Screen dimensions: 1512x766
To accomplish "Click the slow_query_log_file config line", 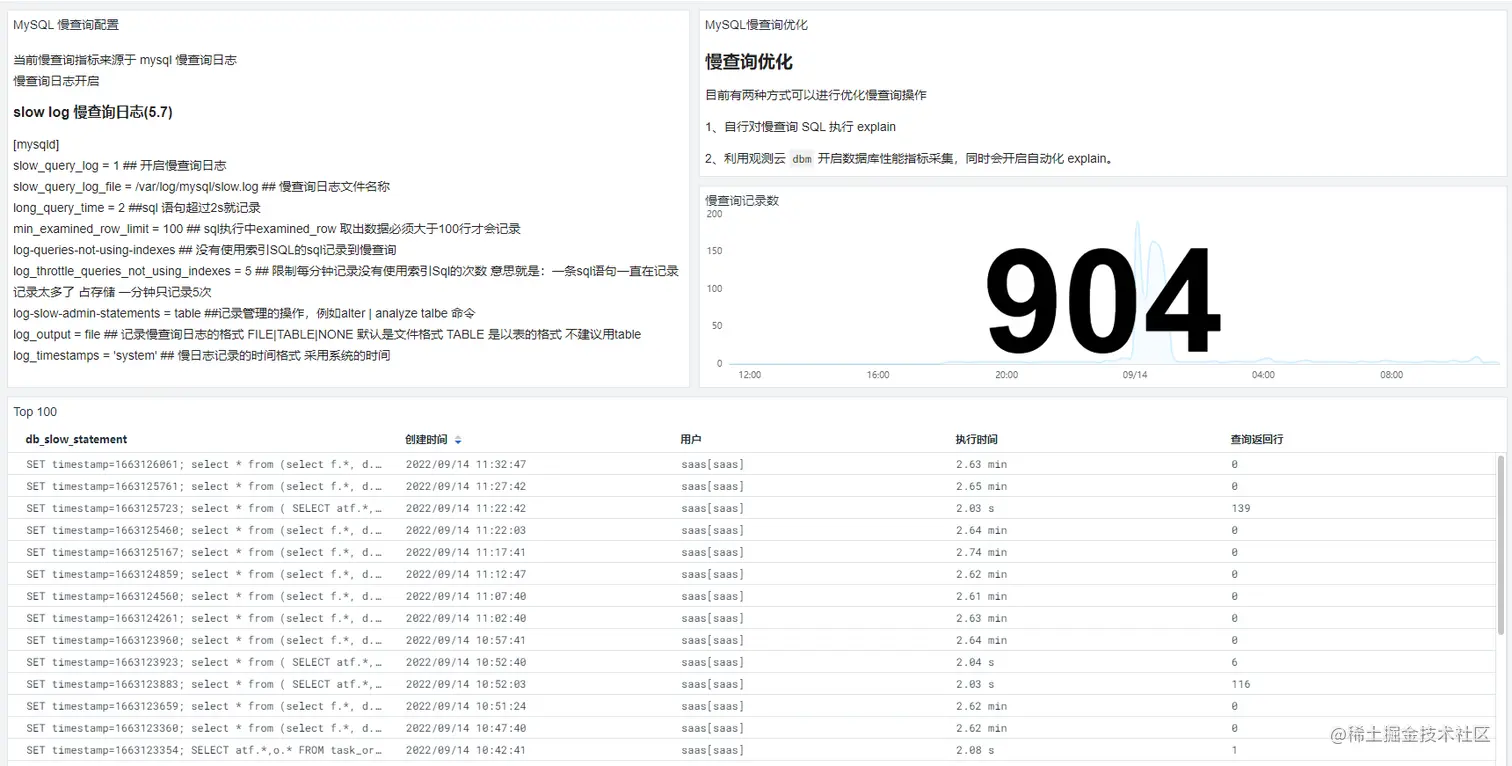I will [201, 186].
